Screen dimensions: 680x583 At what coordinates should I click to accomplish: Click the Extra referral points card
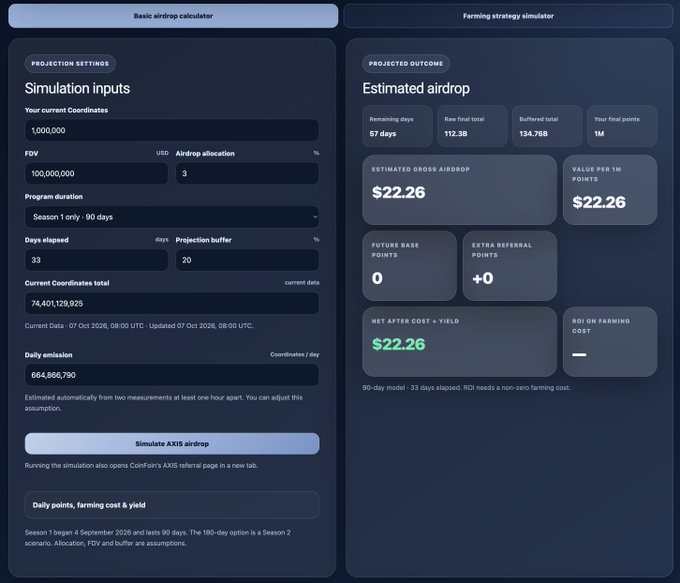tap(510, 266)
